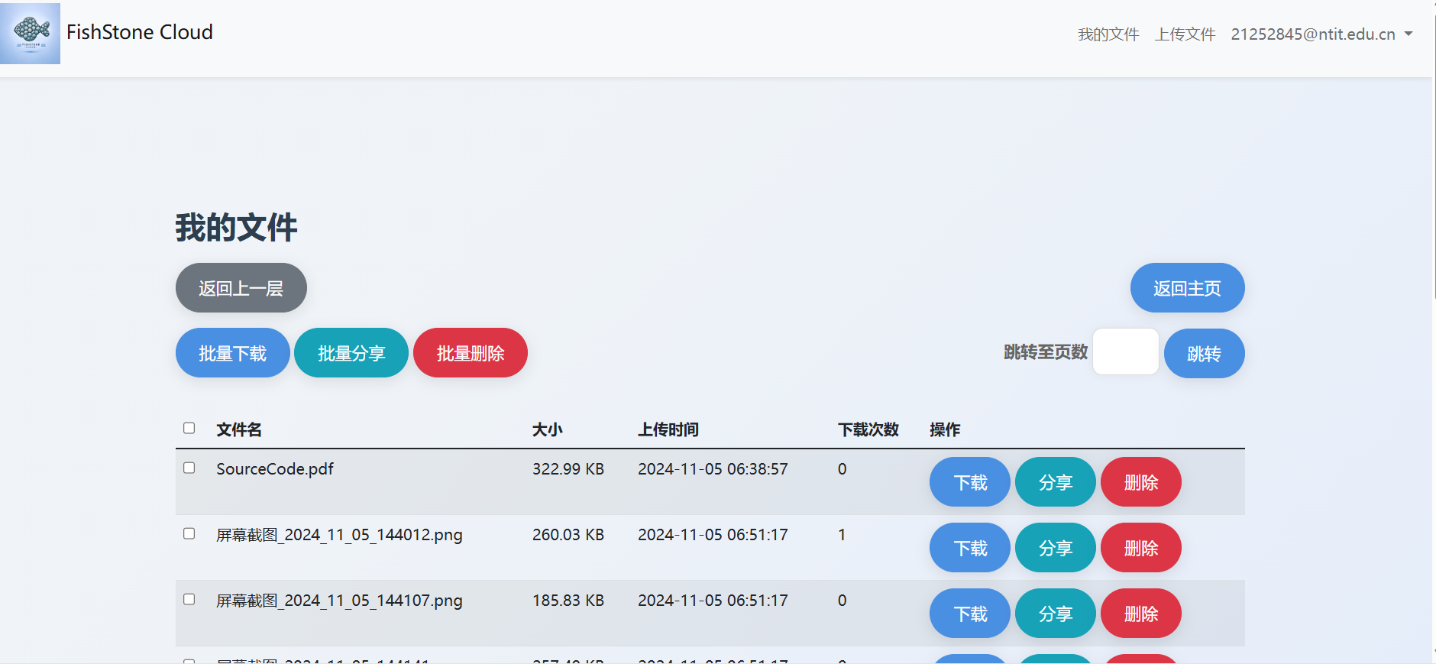Share the 屏幕截图_2024_11_05_144012.png file

(1055, 548)
